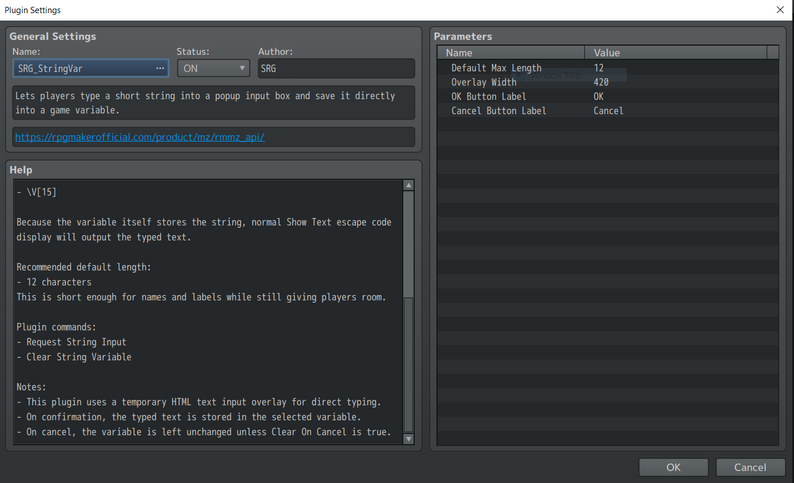Click the Author field containing SRG
The image size is (794, 483).
click(x=336, y=68)
